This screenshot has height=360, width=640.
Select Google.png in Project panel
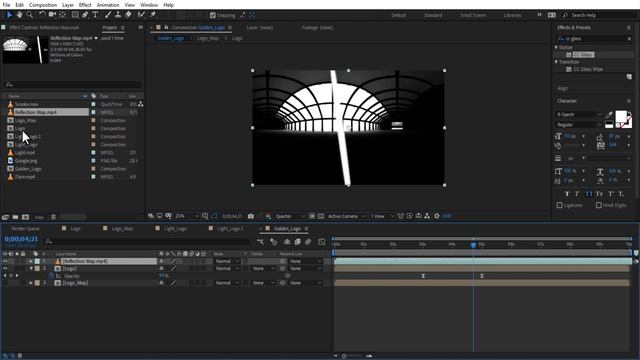(x=26, y=161)
